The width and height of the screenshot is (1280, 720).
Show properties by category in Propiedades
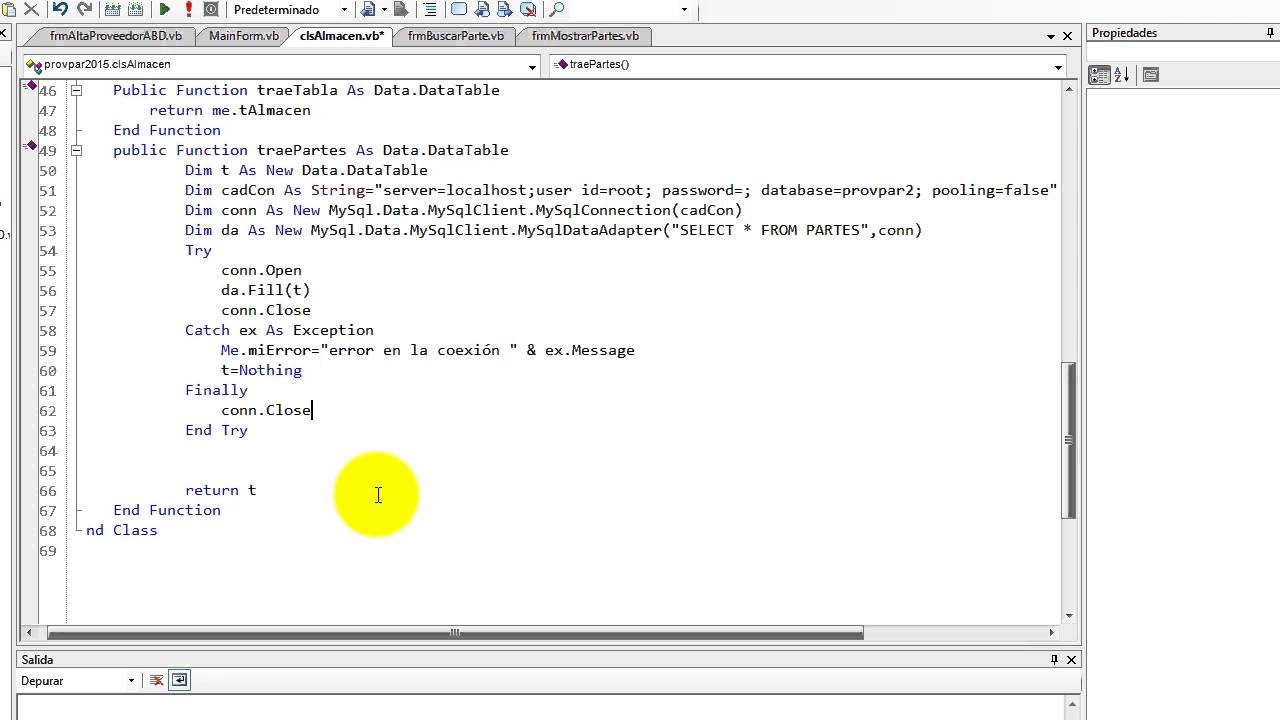click(1100, 75)
